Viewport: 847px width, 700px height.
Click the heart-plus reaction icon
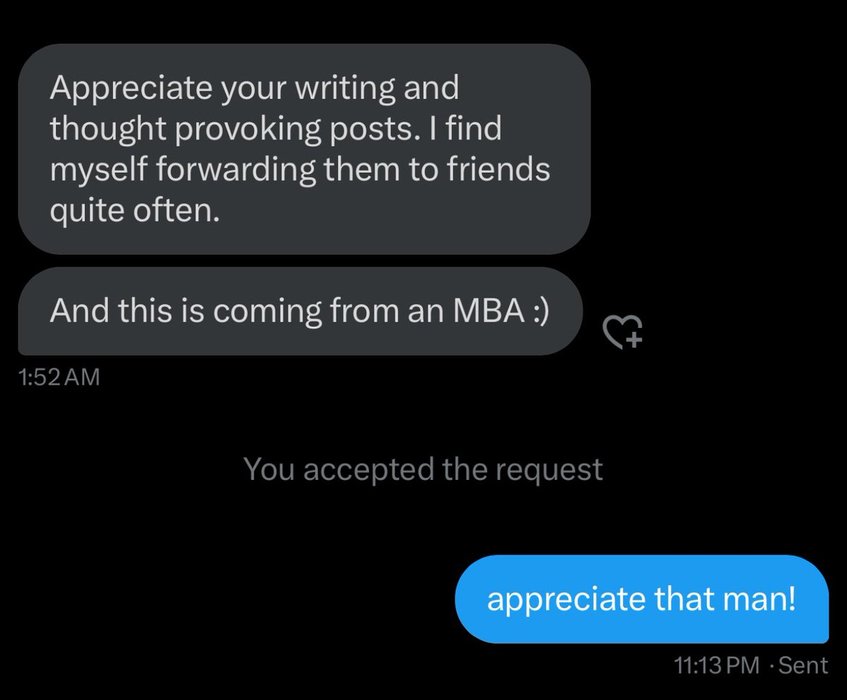coord(621,331)
